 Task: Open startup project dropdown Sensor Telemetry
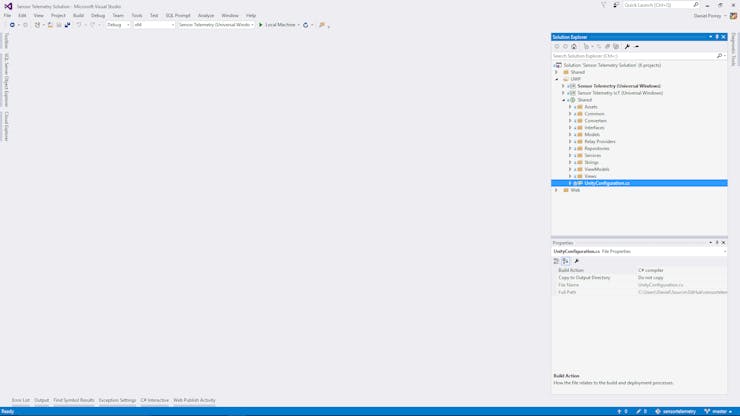pos(216,25)
